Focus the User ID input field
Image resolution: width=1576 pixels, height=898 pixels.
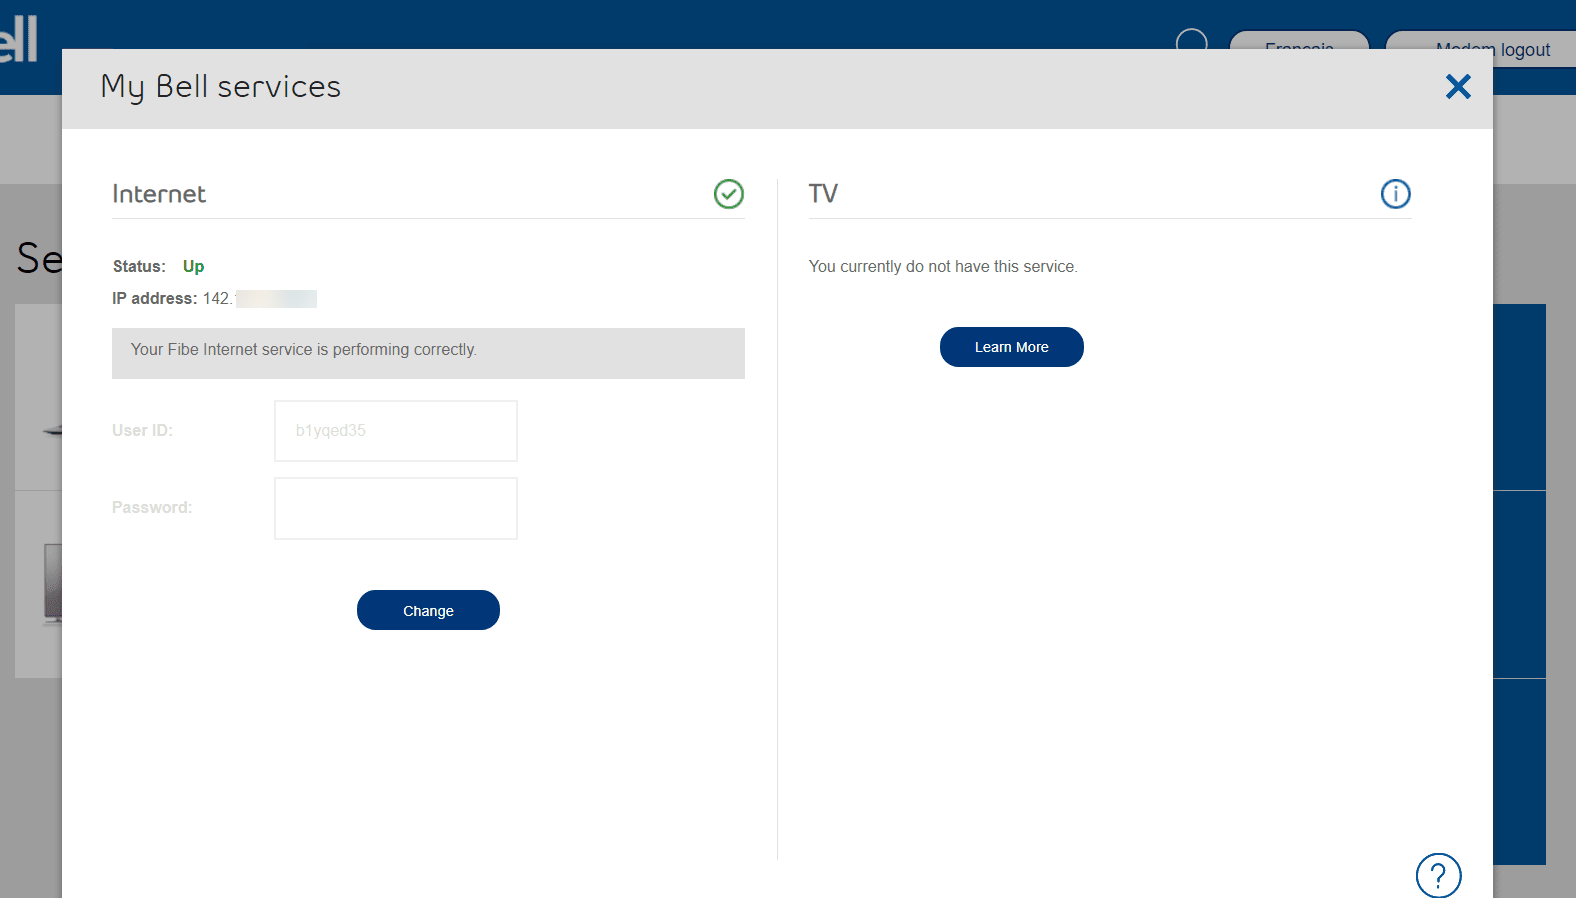(396, 431)
